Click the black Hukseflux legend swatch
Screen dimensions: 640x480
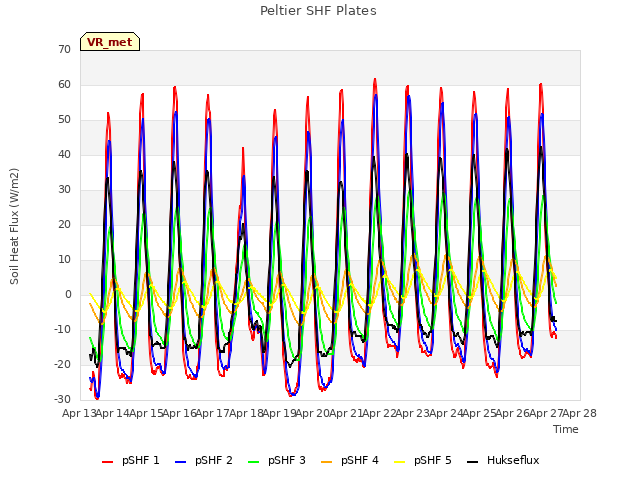[x=473, y=462]
